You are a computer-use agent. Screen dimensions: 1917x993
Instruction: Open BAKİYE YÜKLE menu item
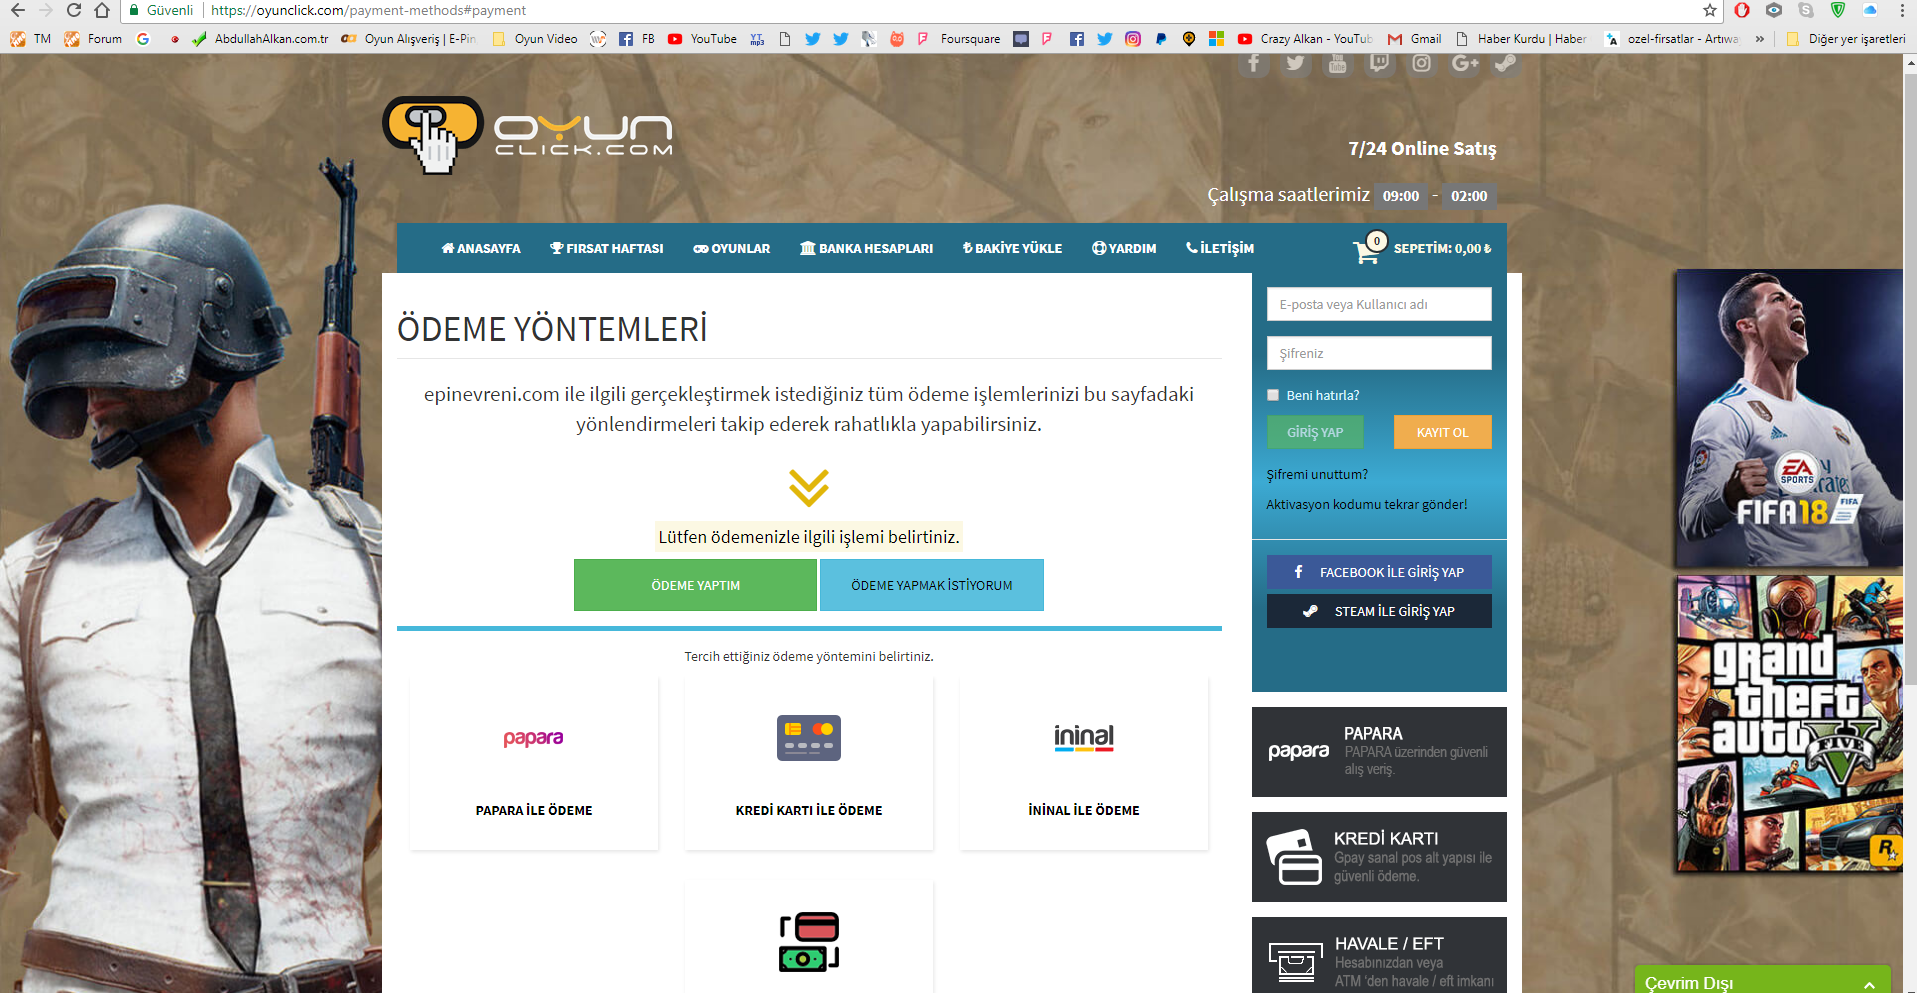tap(1012, 248)
